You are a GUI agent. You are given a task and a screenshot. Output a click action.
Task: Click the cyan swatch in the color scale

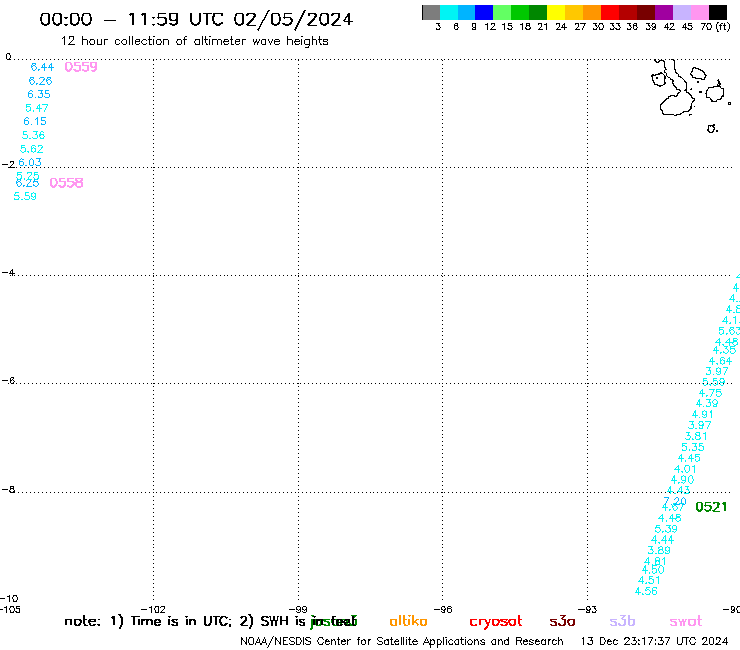[x=449, y=12]
